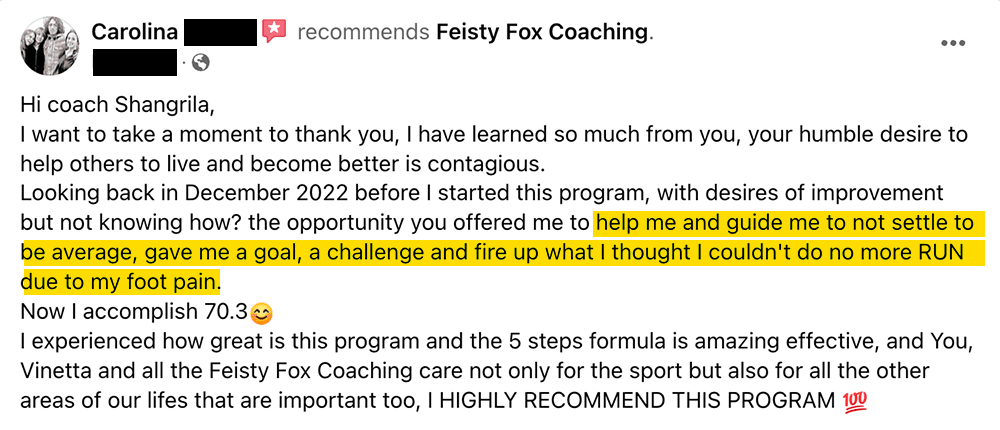Click the name Carolina
1000x430 pixels.
(135, 31)
